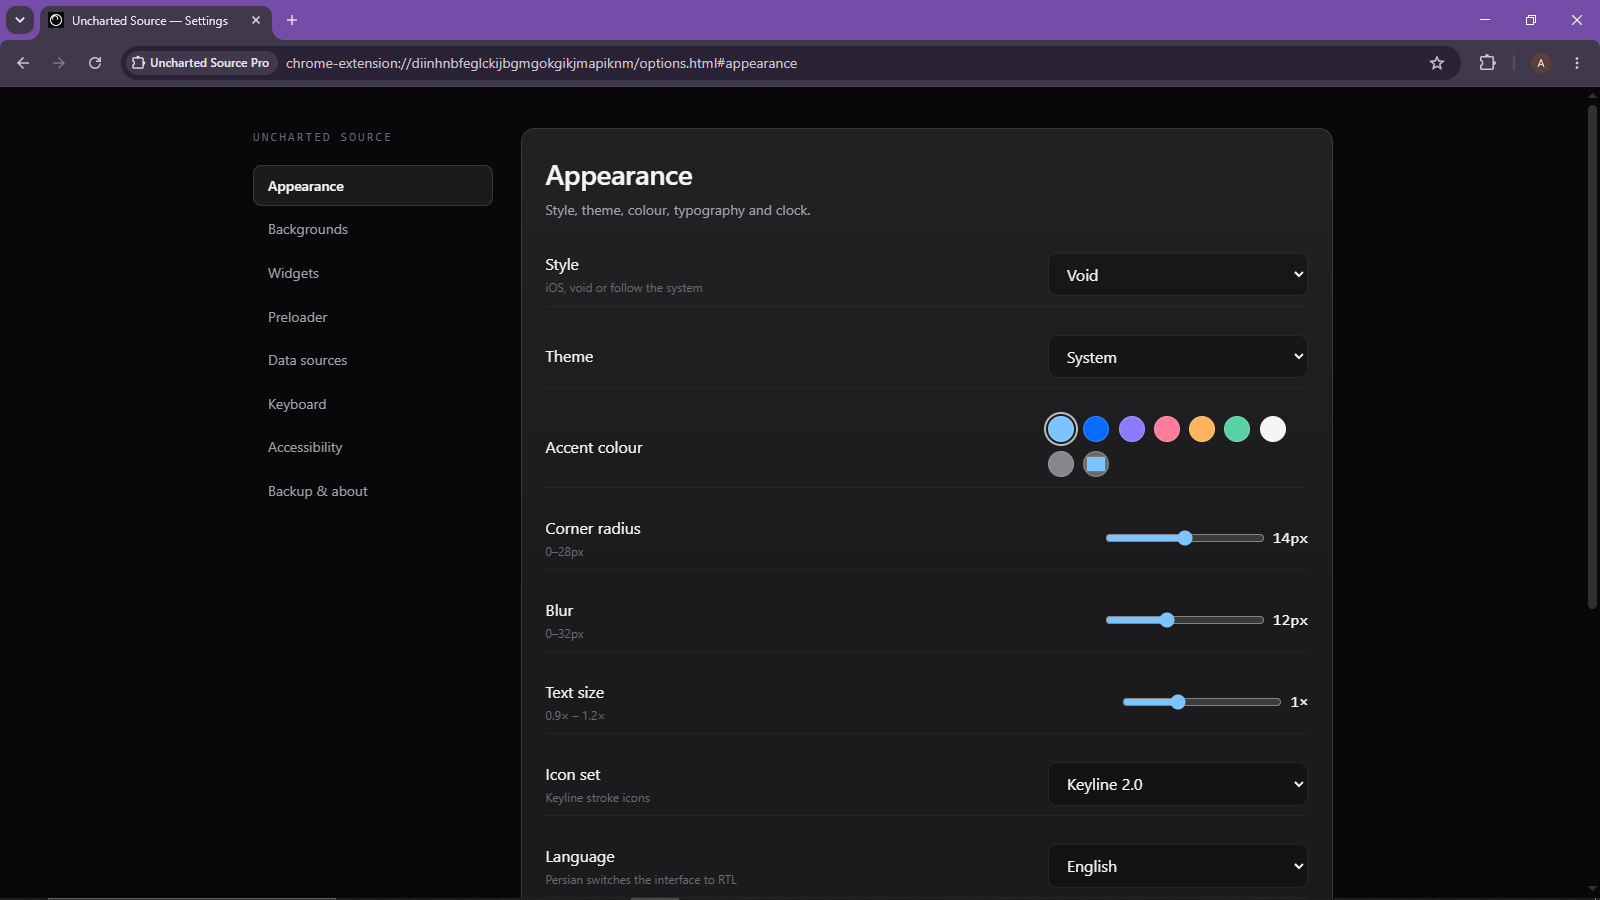Click the page vertical scrollbar
Screen dimensions: 1600x900
[1592, 356]
